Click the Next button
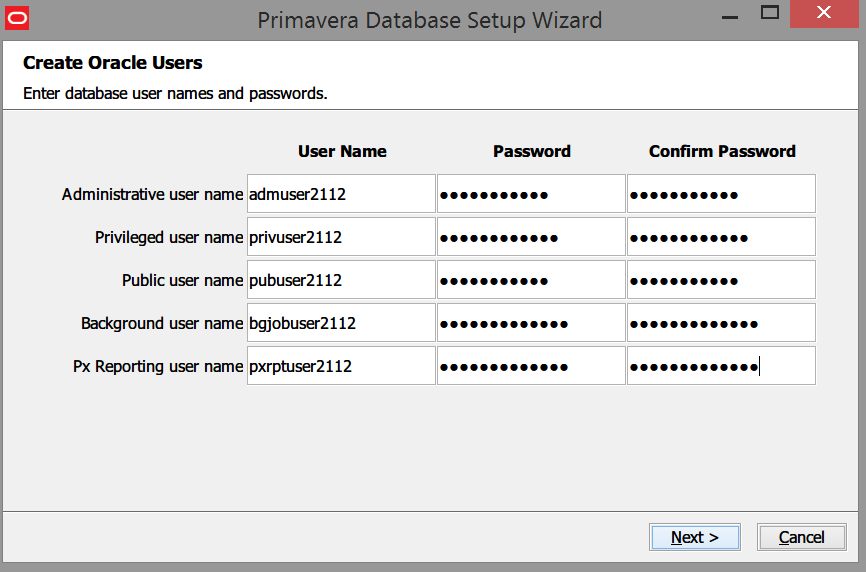This screenshot has width=866, height=572. tap(695, 537)
